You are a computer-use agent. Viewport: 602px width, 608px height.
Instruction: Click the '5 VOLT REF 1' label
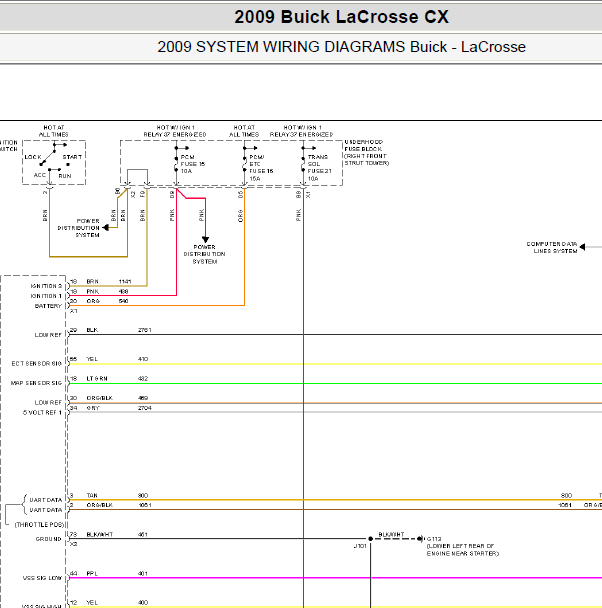pyautogui.click(x=42, y=413)
